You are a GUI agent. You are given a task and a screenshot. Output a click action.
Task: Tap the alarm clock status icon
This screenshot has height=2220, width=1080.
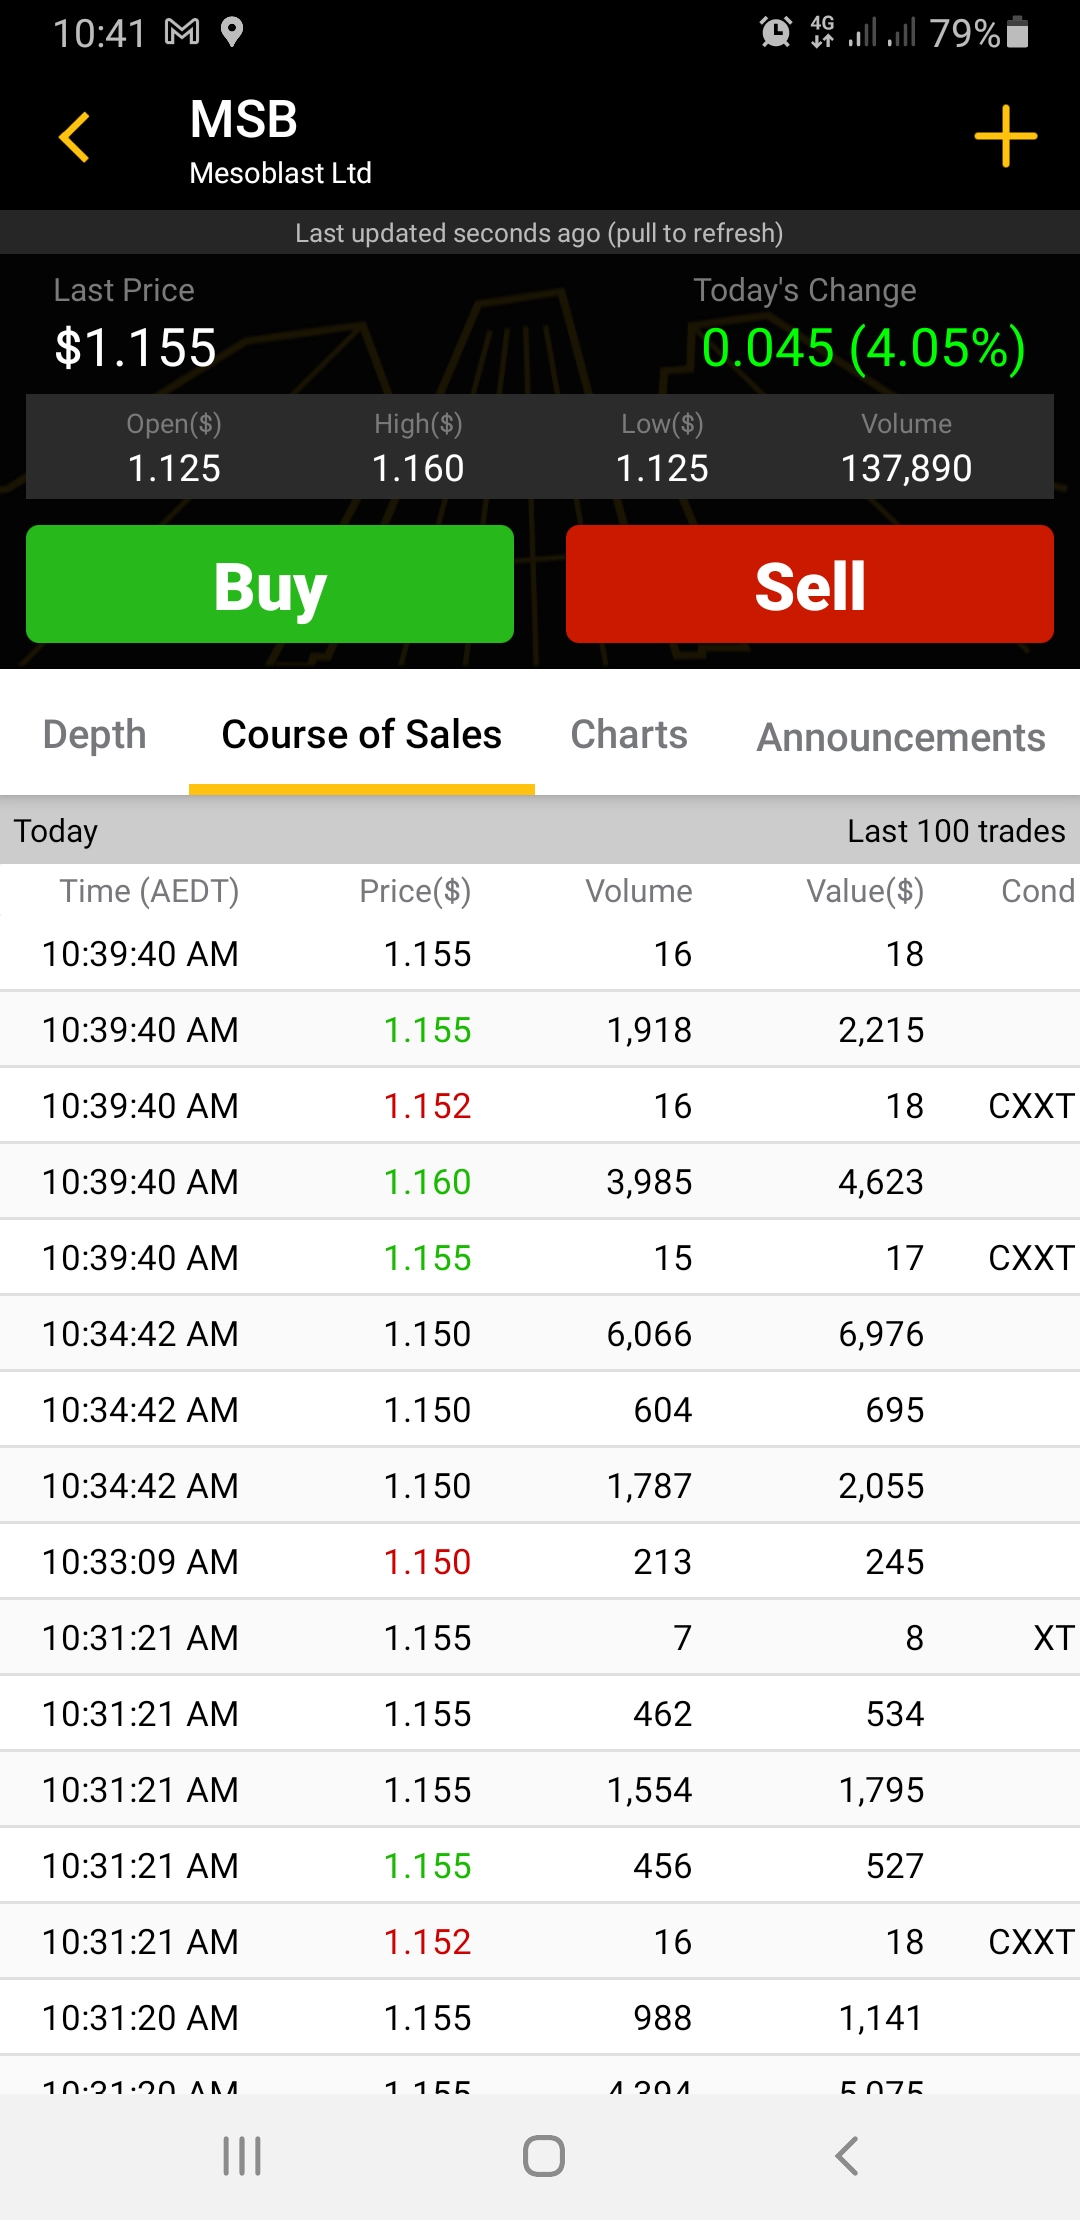pyautogui.click(x=776, y=33)
